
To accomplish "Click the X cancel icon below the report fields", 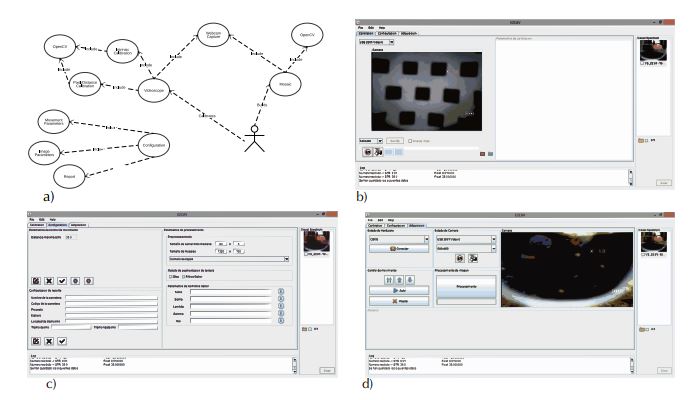I will click(49, 341).
